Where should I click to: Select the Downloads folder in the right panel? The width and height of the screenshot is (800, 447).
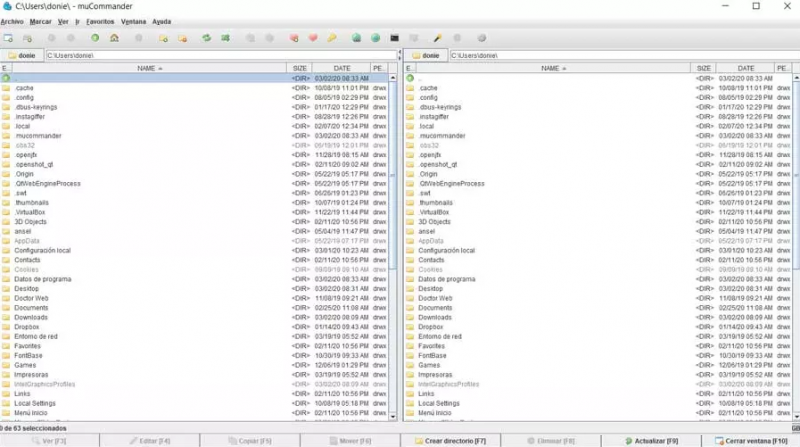tap(436, 317)
